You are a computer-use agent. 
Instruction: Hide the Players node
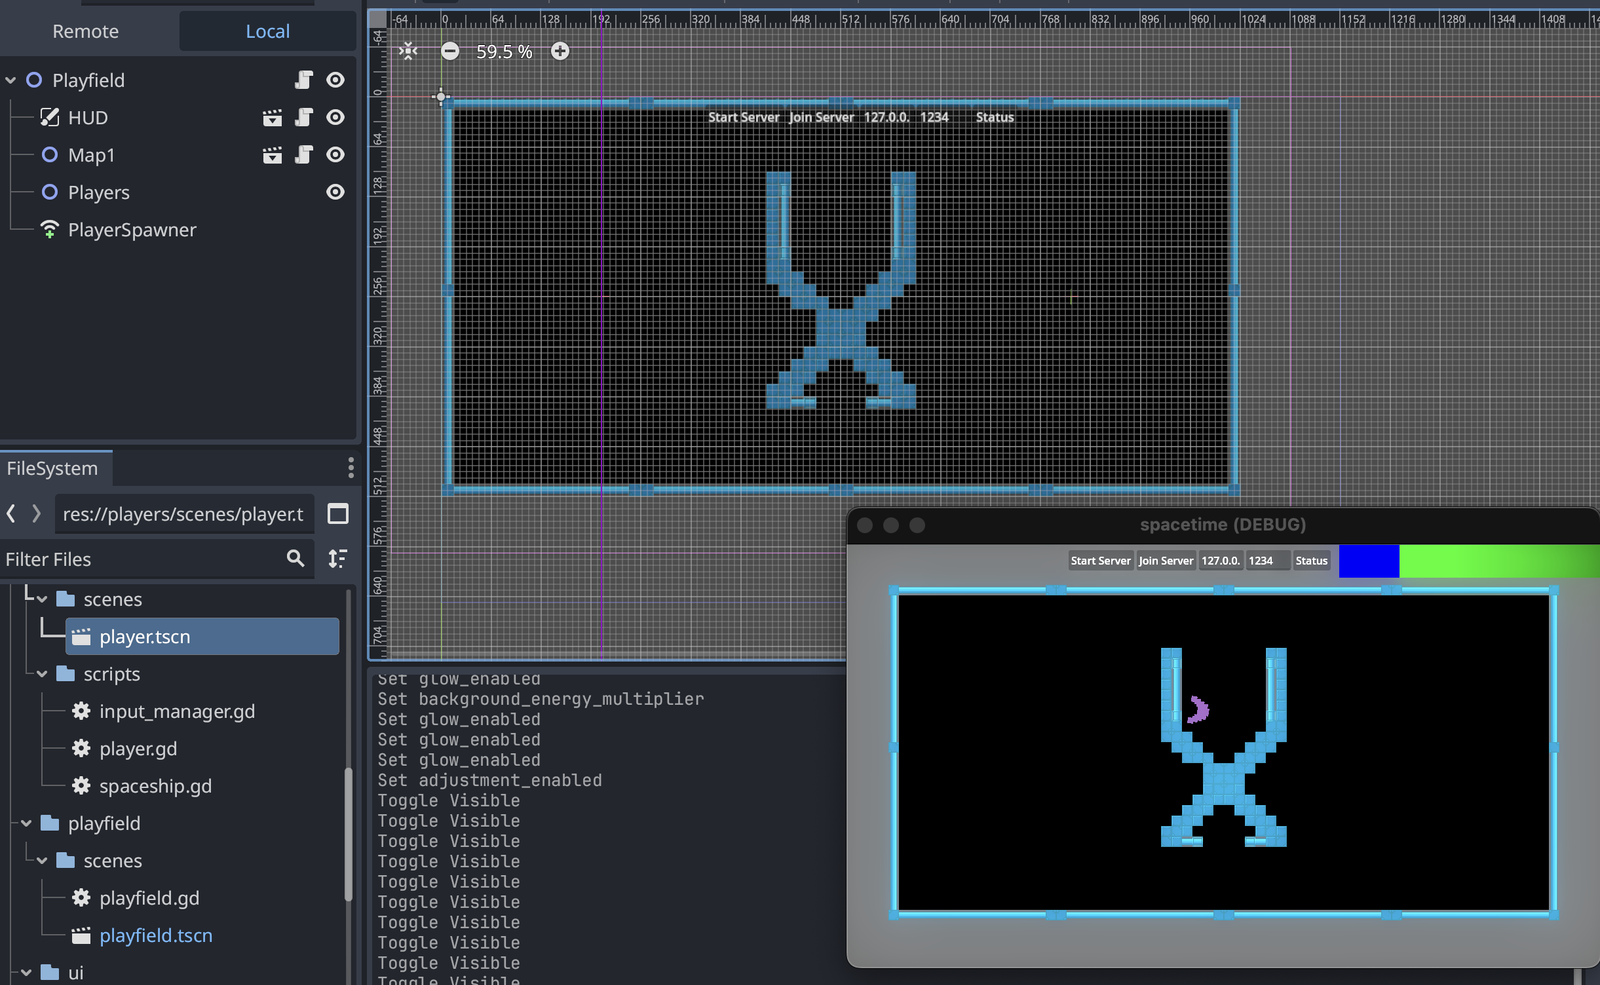[336, 192]
